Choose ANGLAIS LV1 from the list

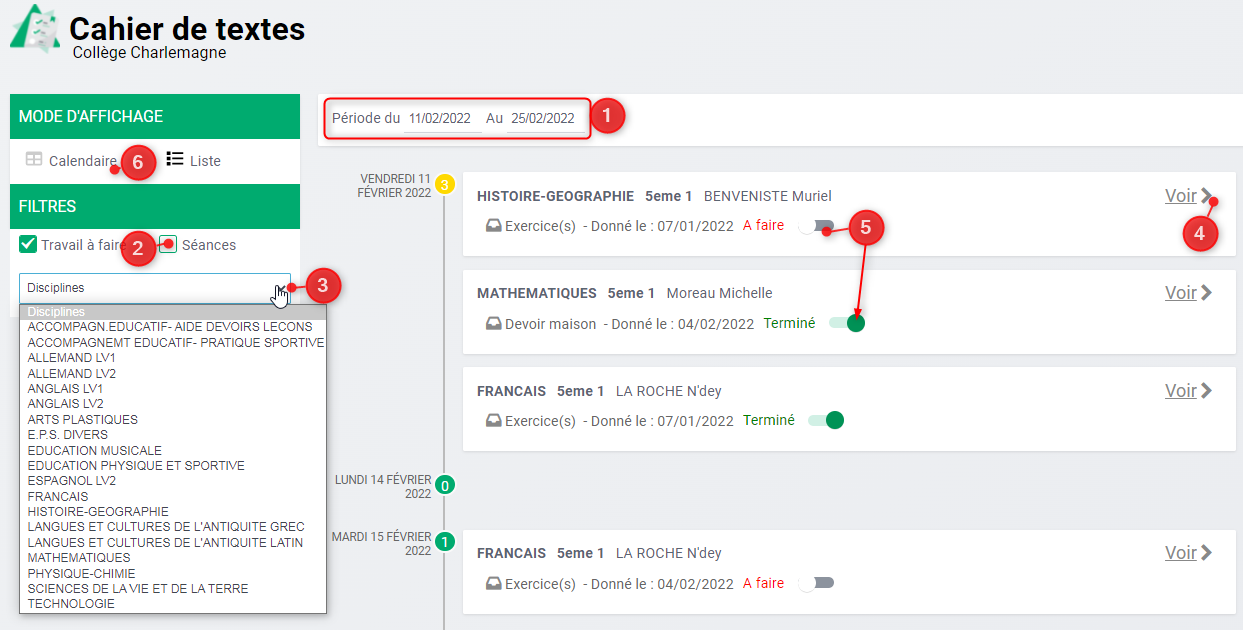click(65, 388)
